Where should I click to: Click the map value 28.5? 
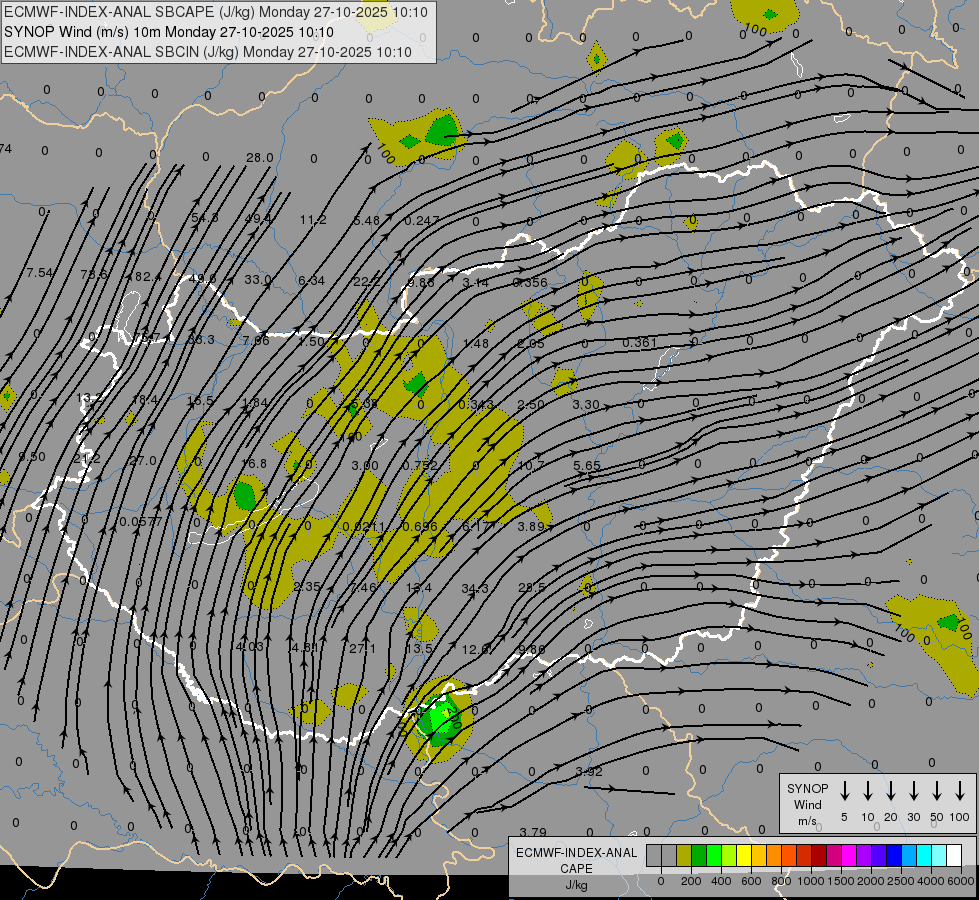[531, 587]
